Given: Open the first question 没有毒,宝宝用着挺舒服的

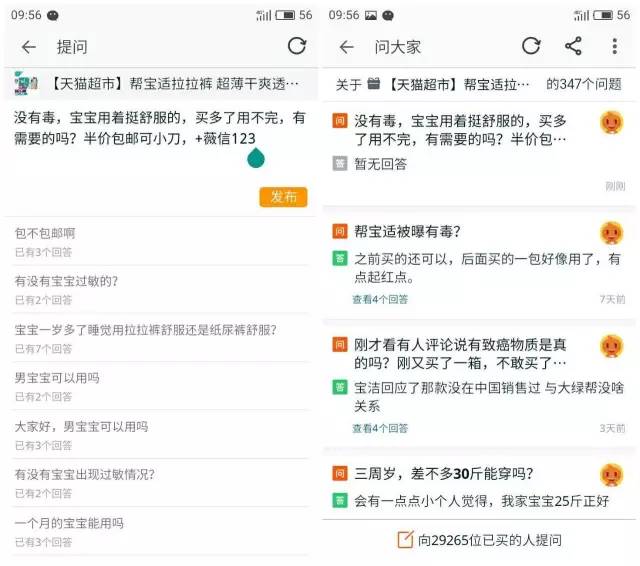Looking at the screenshot, I should click(x=460, y=130).
